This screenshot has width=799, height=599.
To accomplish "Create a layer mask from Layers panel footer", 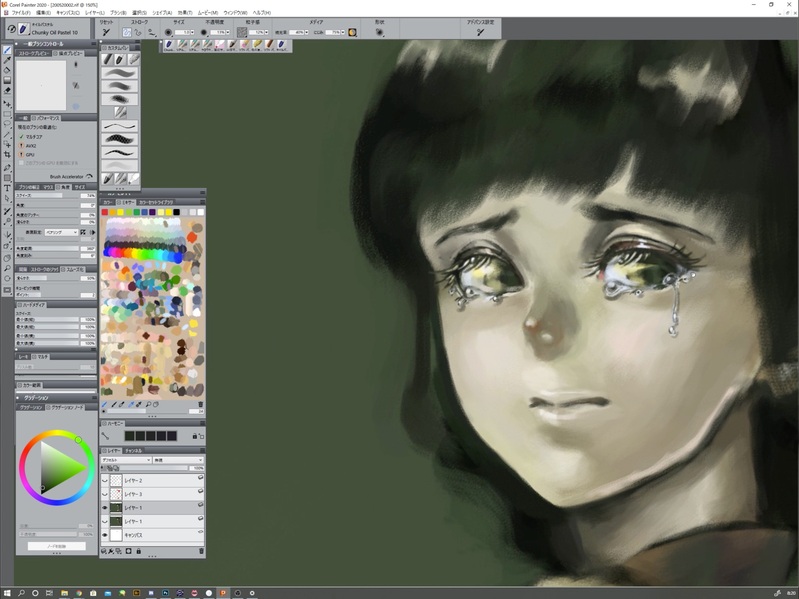I will point(128,551).
